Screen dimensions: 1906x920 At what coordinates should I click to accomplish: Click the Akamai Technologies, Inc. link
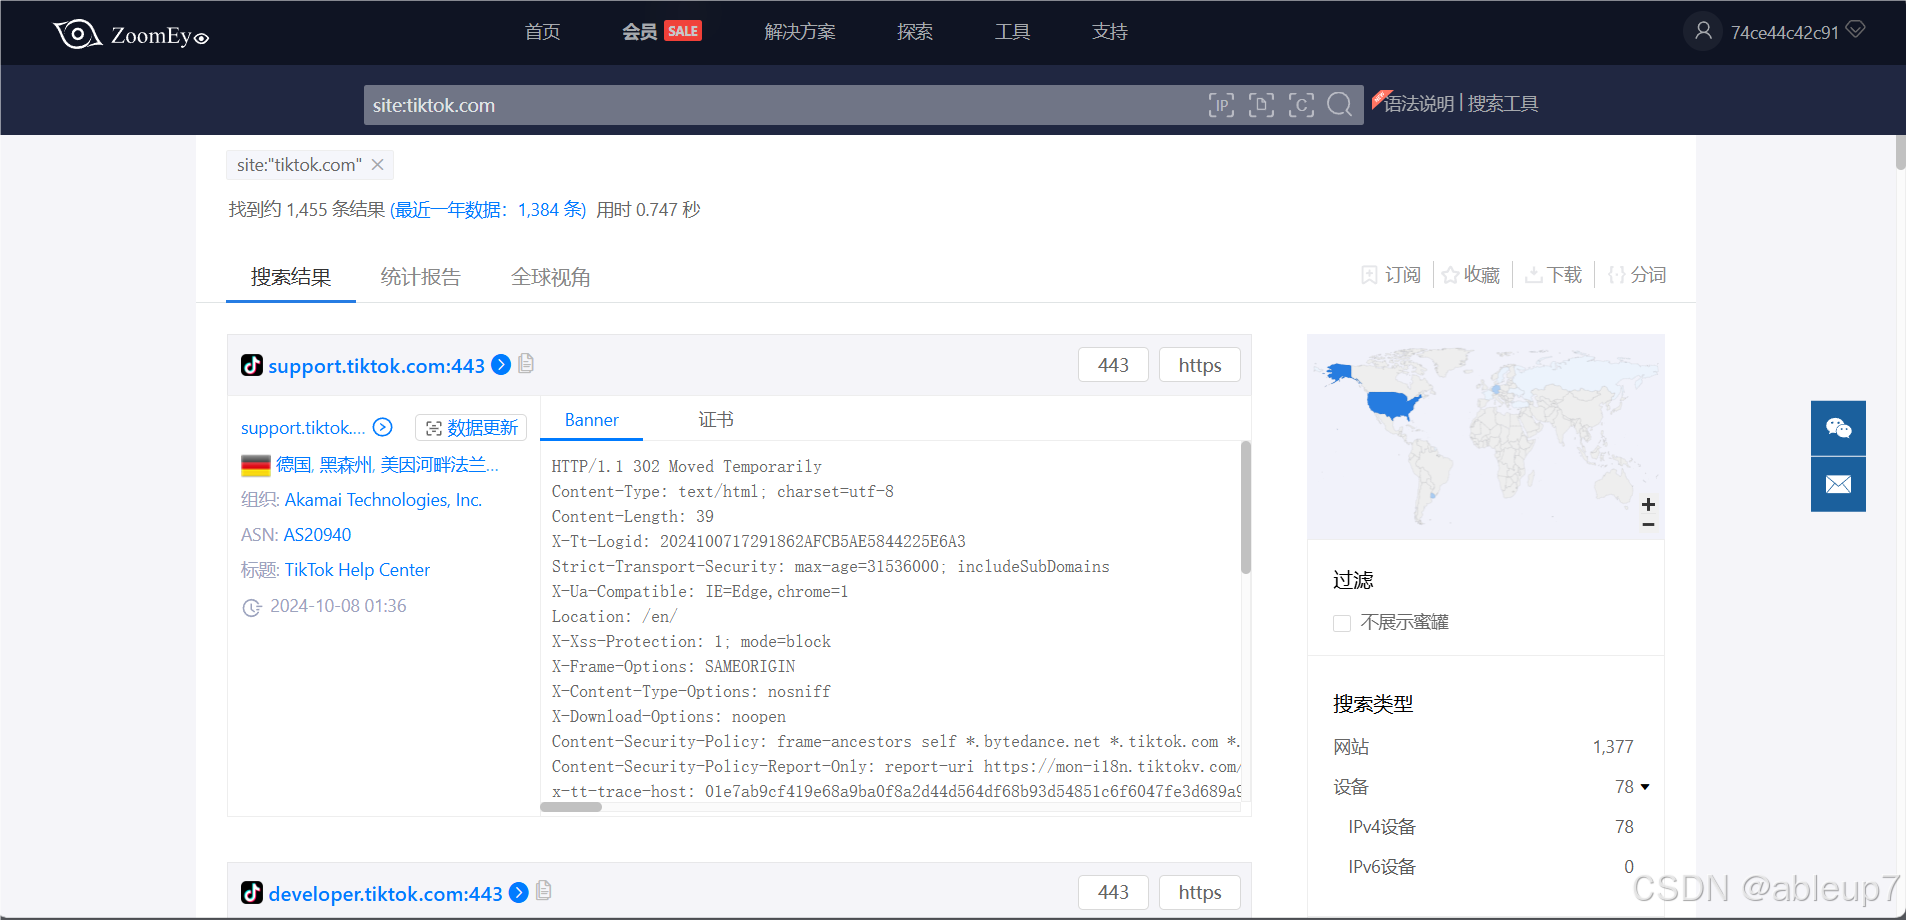(x=384, y=500)
